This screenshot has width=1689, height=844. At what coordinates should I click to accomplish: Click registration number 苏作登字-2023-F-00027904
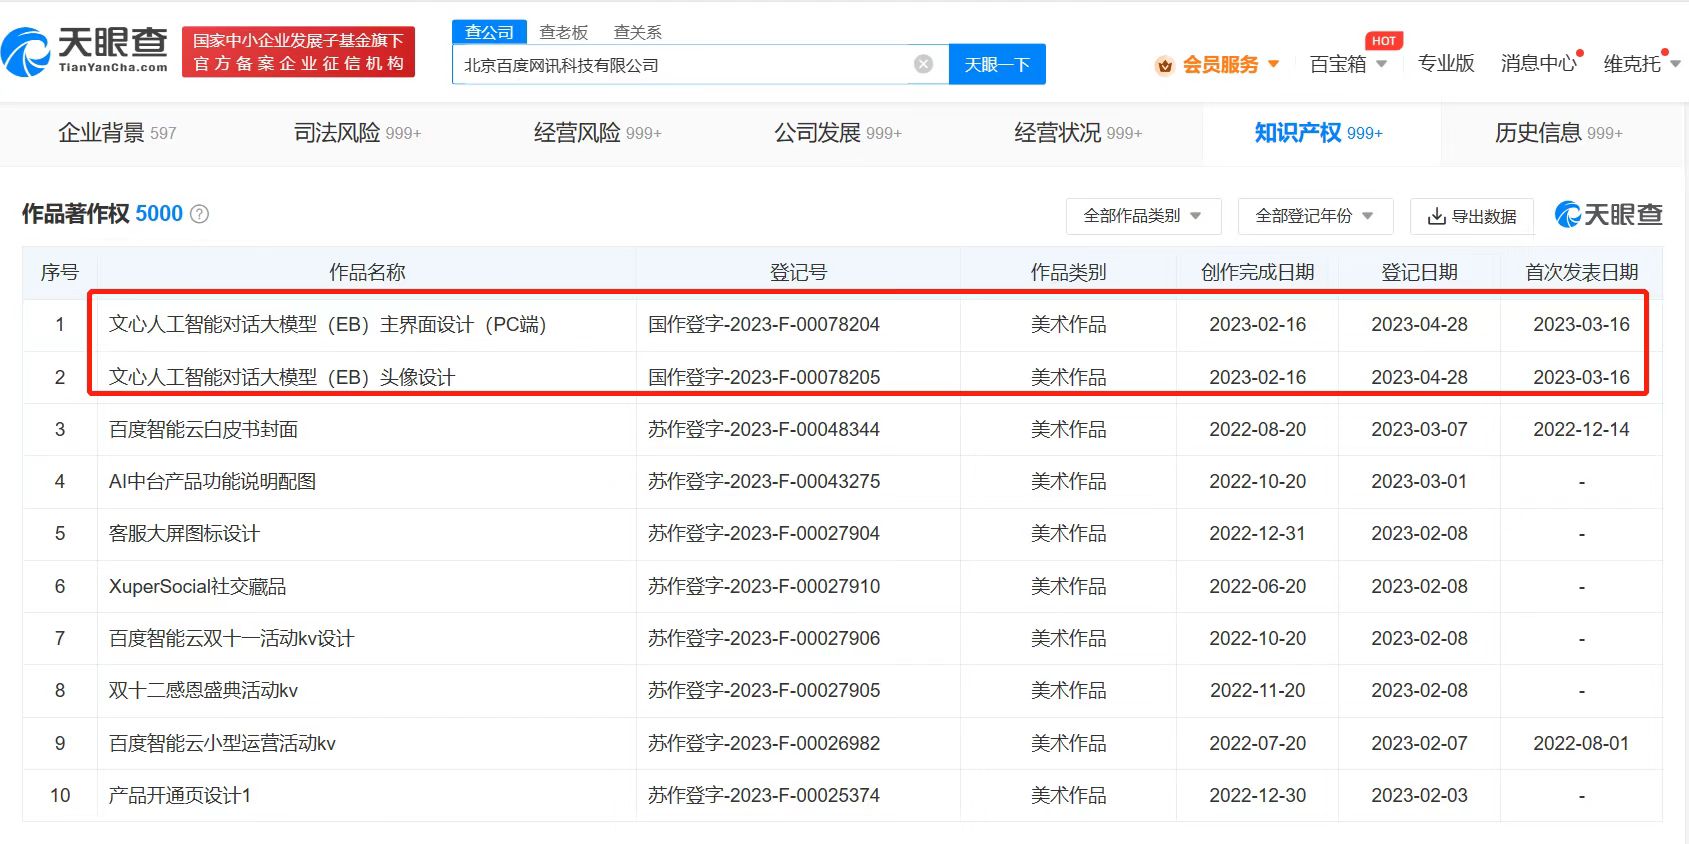(764, 533)
